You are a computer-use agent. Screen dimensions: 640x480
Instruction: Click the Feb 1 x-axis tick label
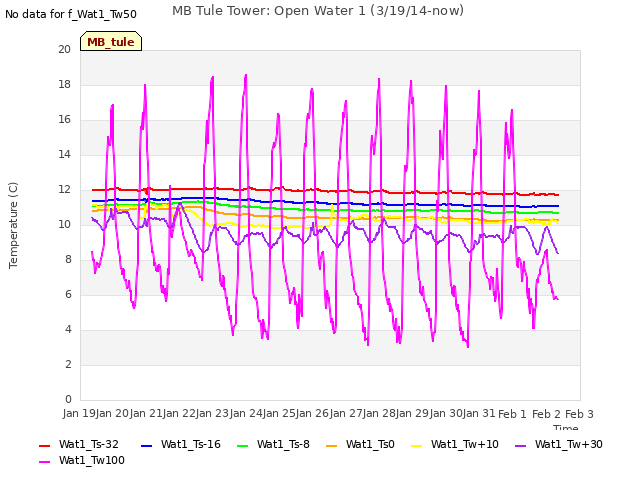coord(513,414)
